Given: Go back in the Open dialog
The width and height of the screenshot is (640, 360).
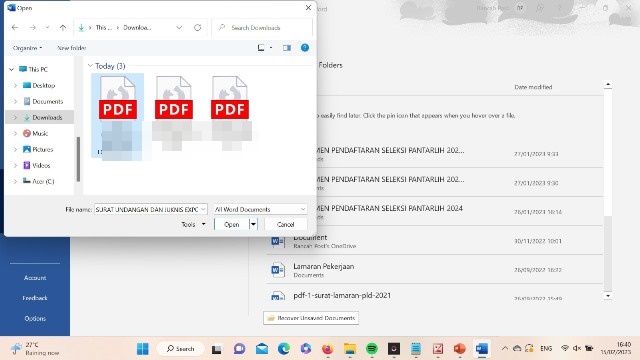Looking at the screenshot, I should tap(15, 27).
